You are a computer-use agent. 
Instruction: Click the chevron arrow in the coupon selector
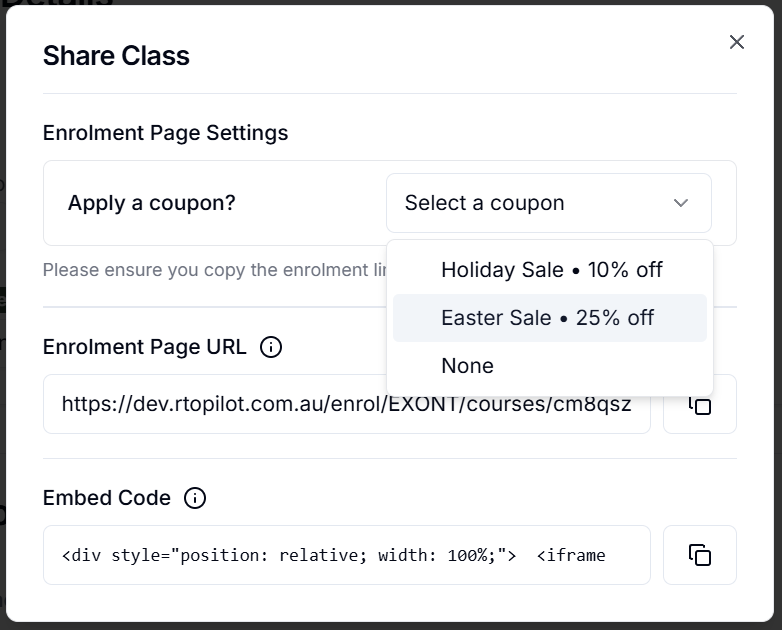[x=681, y=203]
